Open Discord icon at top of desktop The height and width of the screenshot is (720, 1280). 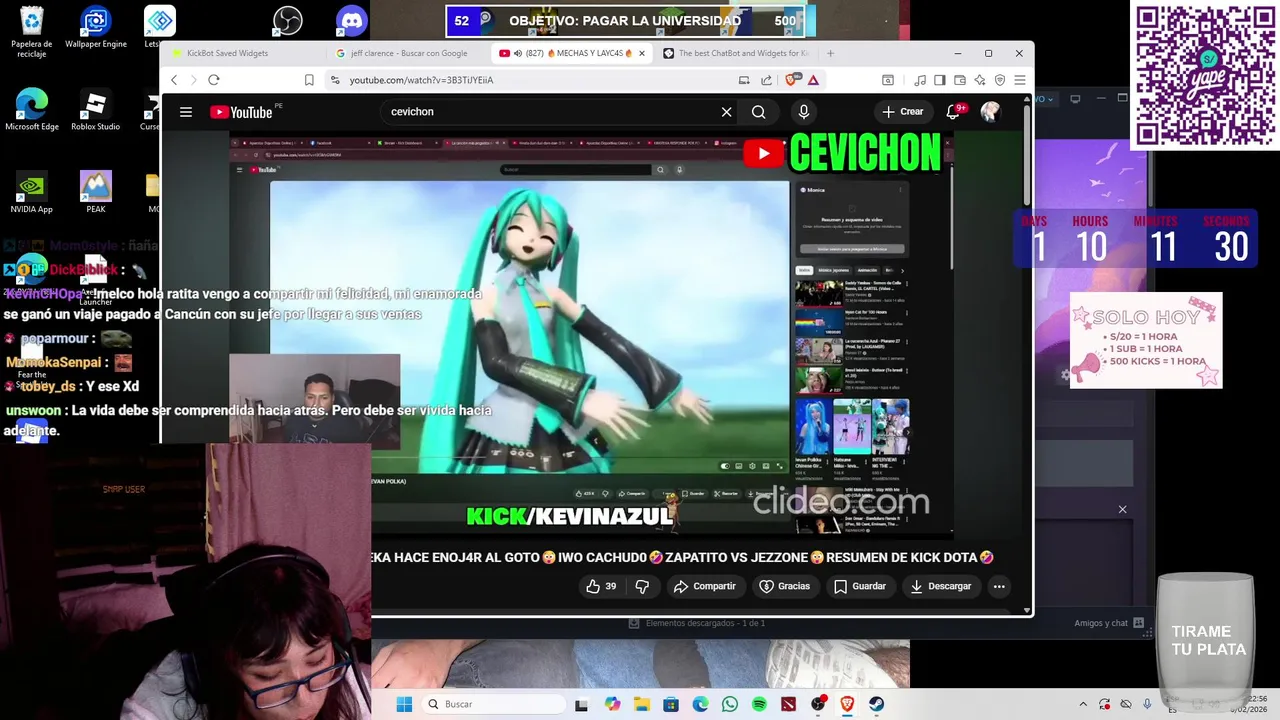(352, 20)
